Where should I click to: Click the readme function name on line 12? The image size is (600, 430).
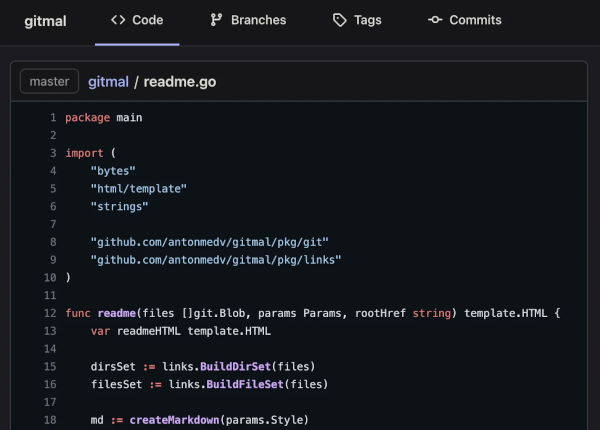115,314
